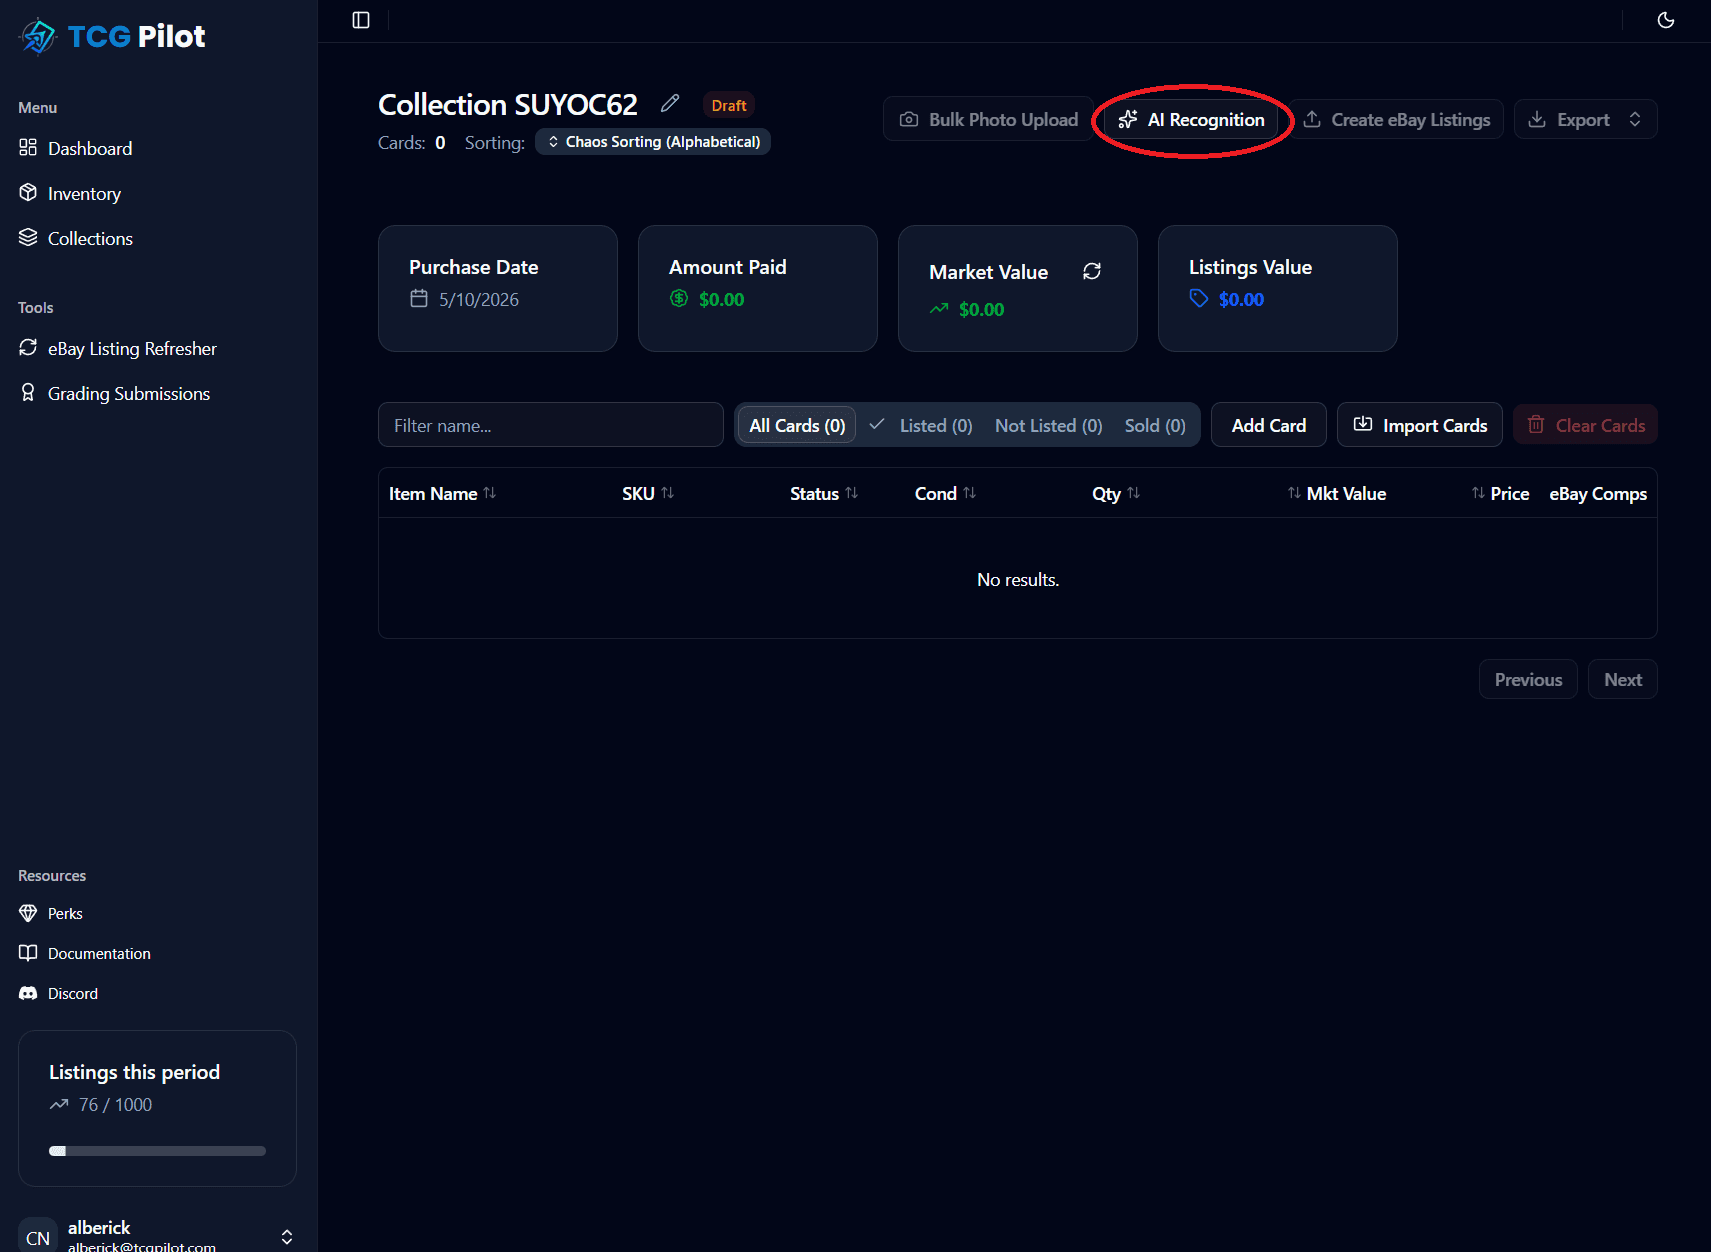This screenshot has width=1711, height=1252.
Task: Toggle the sidebar panel icon
Action: [361, 20]
